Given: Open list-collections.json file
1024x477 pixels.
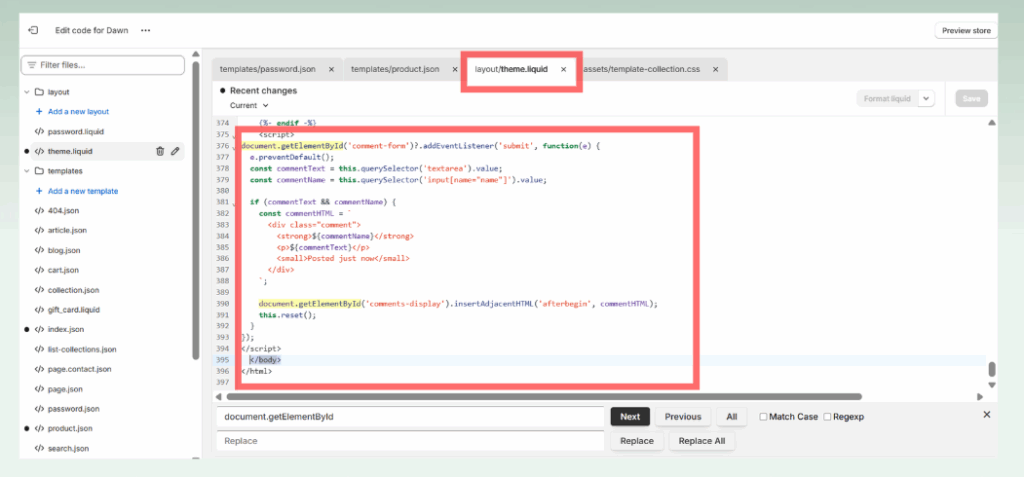Looking at the screenshot, I should pos(82,350).
